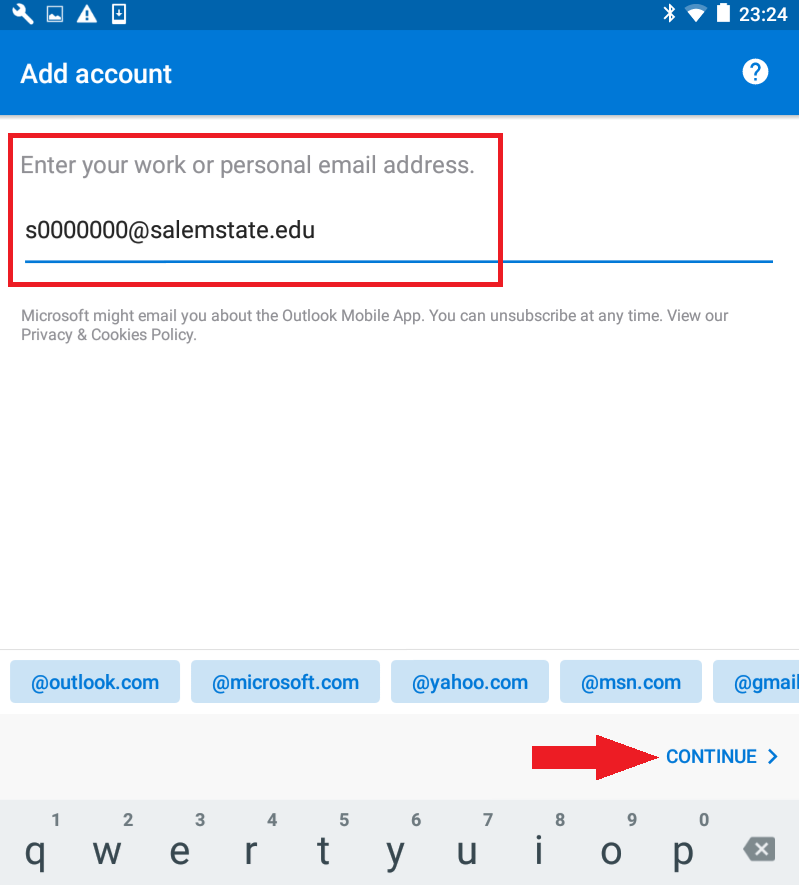The width and height of the screenshot is (799, 885).
Task: Tap the download notification icon
Action: click(119, 14)
